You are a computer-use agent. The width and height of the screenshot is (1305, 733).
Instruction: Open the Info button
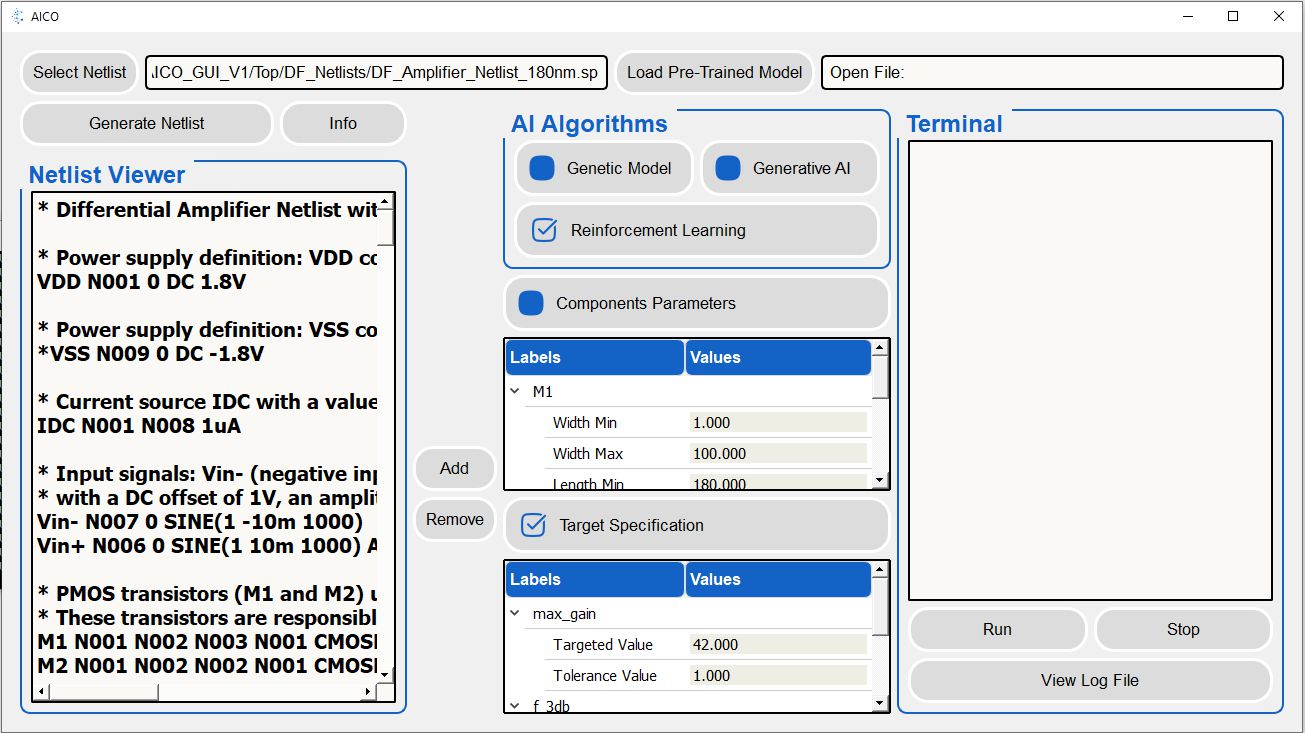[343, 123]
